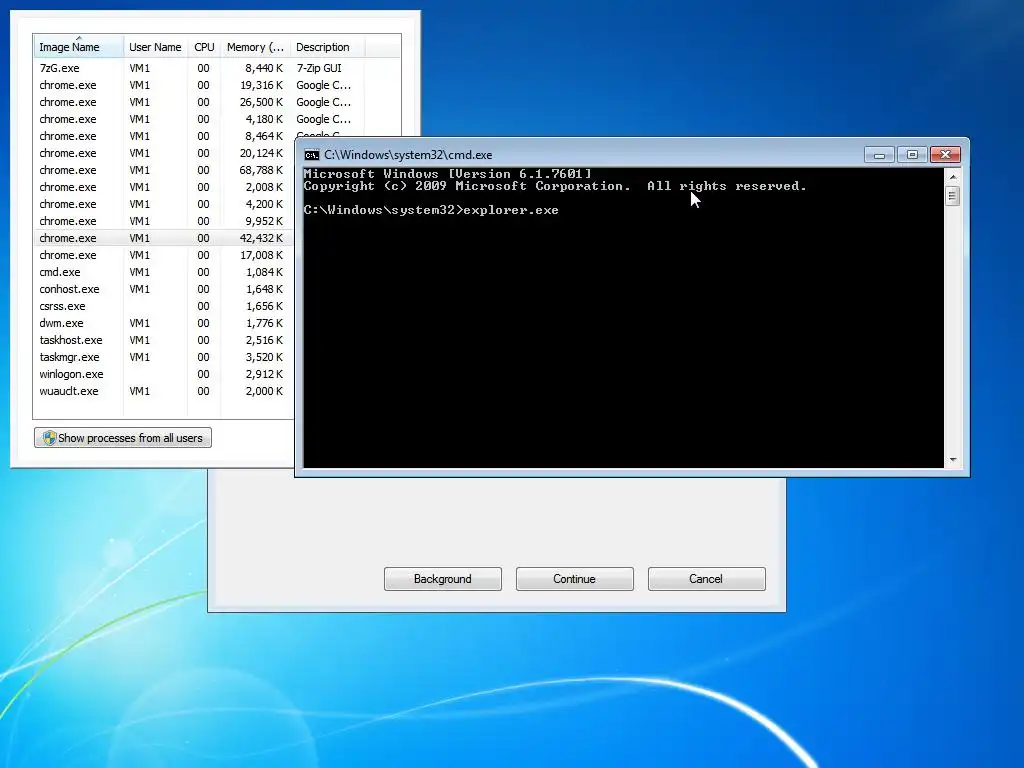Screen dimensions: 1024x768
Task: Select chrome.exe using 42,432 K memory
Action: coord(163,238)
